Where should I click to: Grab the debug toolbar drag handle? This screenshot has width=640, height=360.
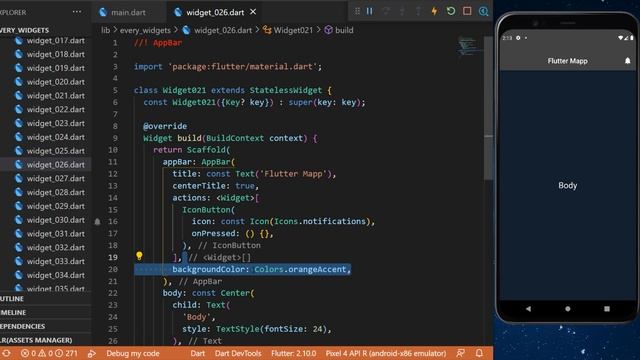[358, 11]
